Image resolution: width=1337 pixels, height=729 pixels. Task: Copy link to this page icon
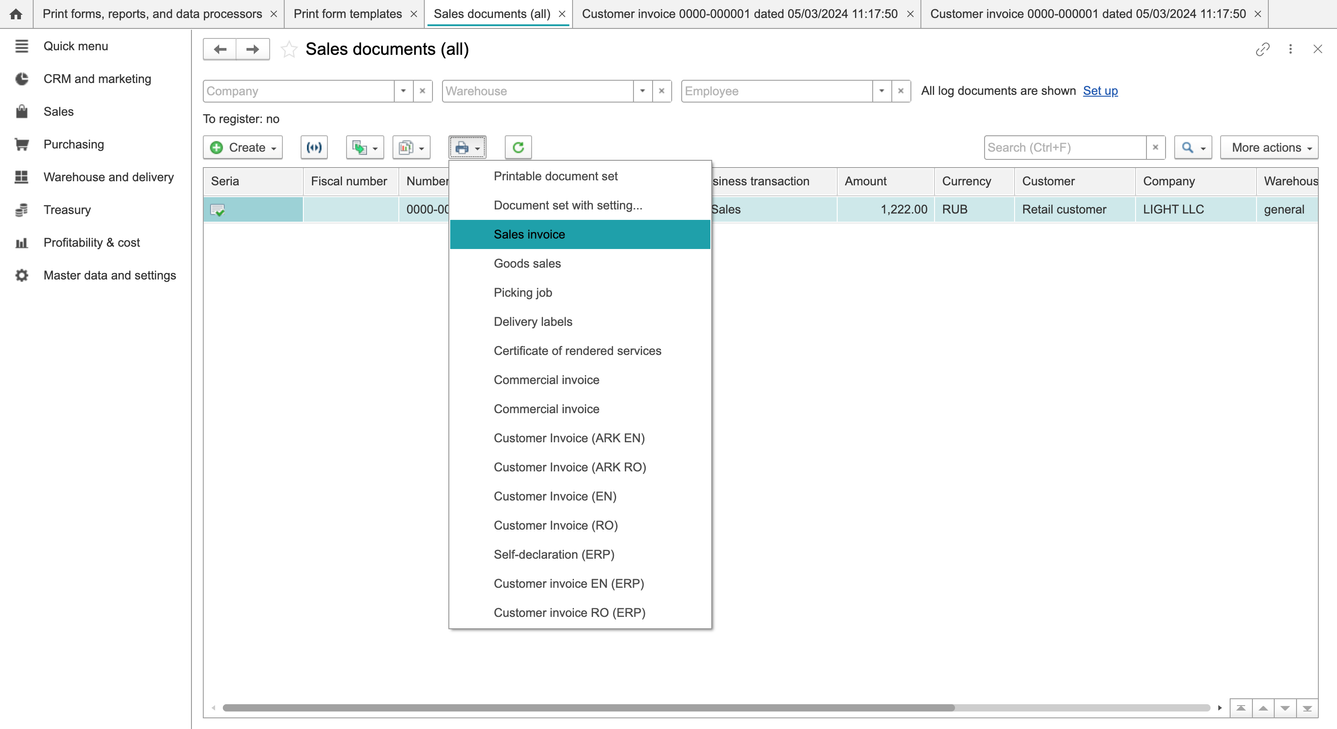[x=1263, y=49]
